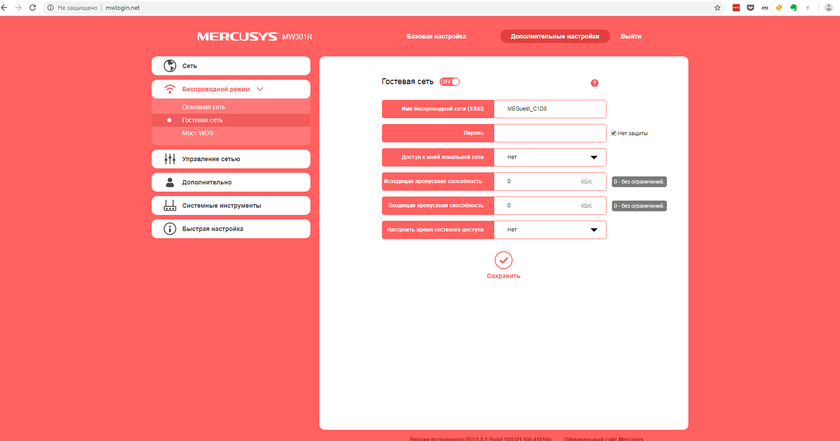840x441 pixels.
Task: Select the Гостевая сеть submenu item
Action: (x=202, y=120)
